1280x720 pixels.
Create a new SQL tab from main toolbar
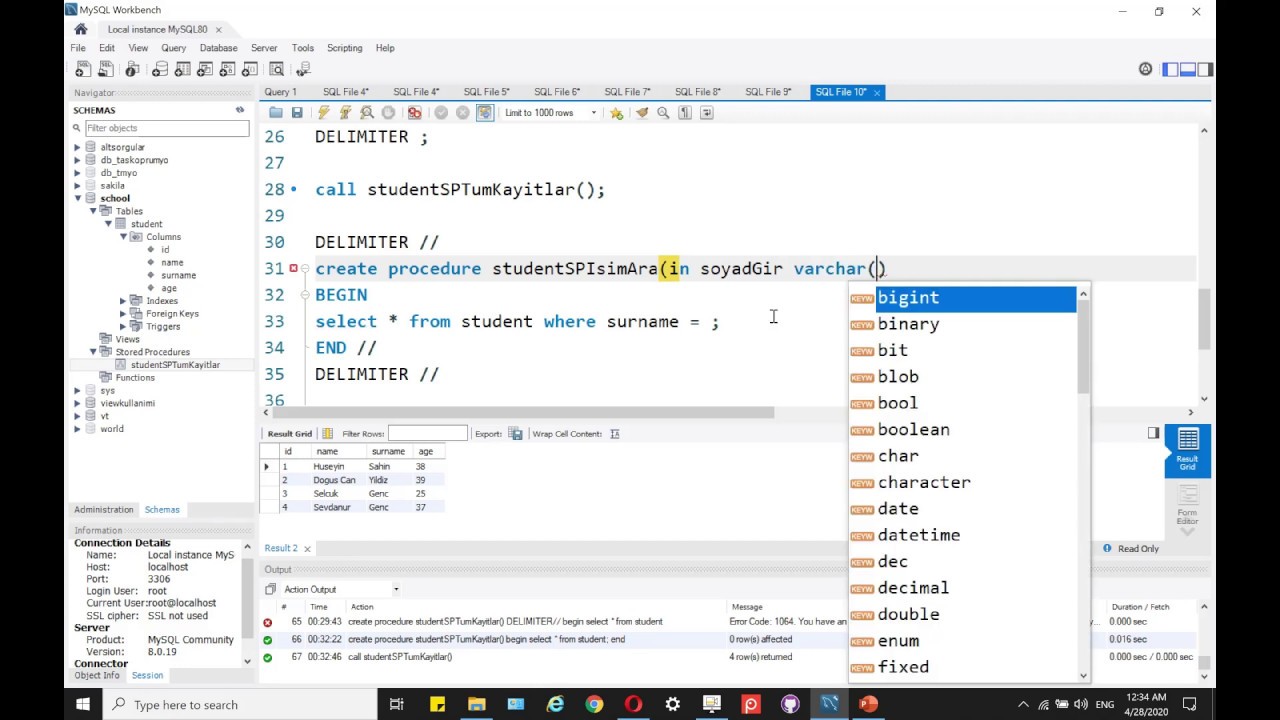(83, 69)
